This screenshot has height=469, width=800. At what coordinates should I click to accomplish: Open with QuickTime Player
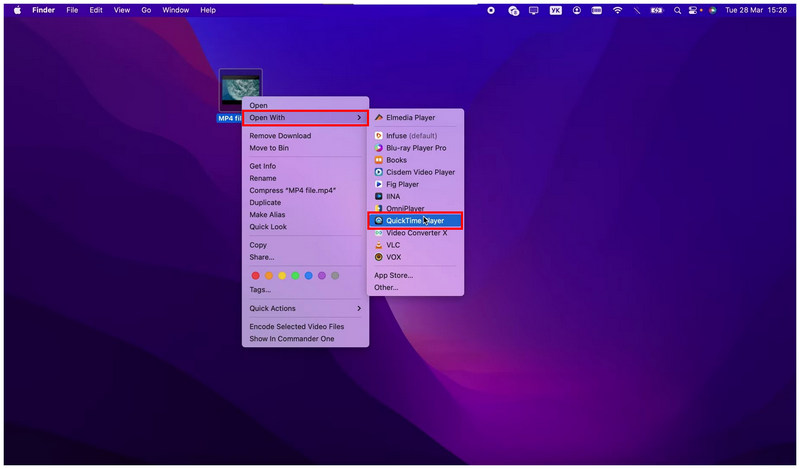tap(415, 220)
